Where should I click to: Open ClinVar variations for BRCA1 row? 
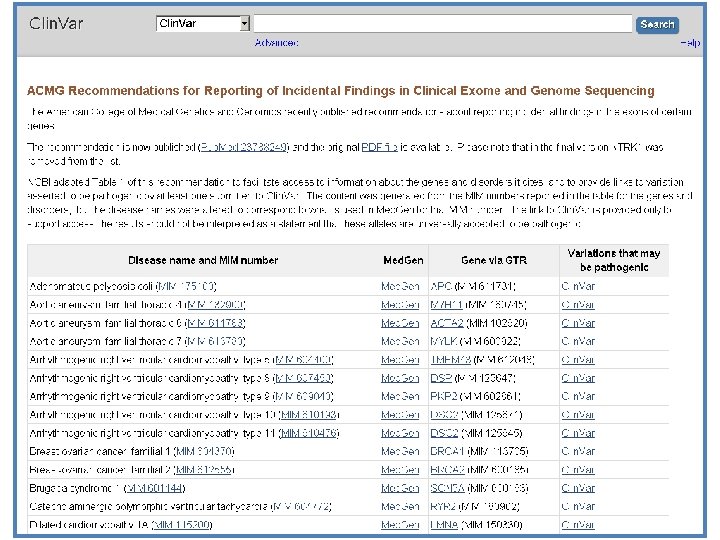coord(578,452)
